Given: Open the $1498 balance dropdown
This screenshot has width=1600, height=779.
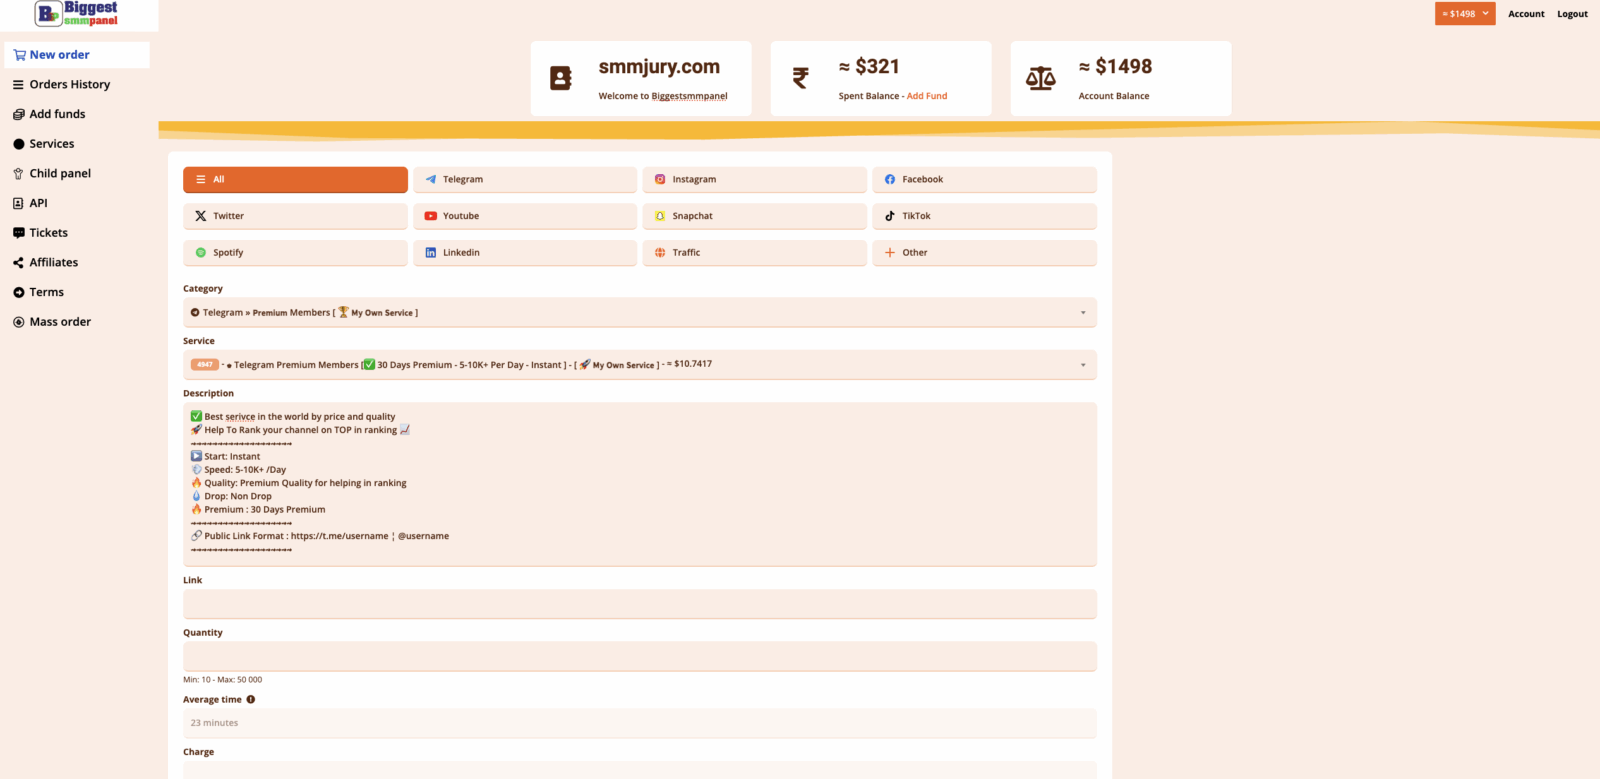Looking at the screenshot, I should click(1465, 14).
